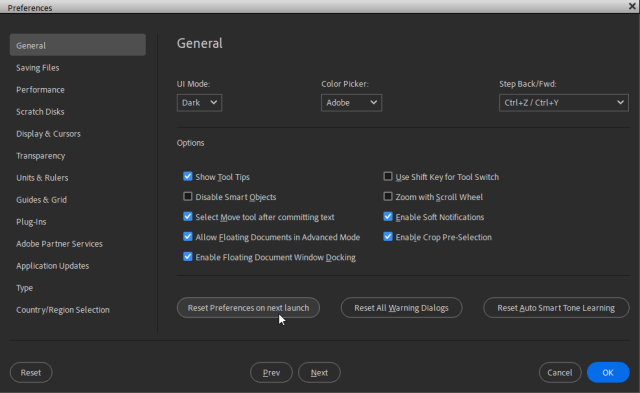Click Reset Preferences on next launch
This screenshot has height=393, width=640.
point(248,308)
